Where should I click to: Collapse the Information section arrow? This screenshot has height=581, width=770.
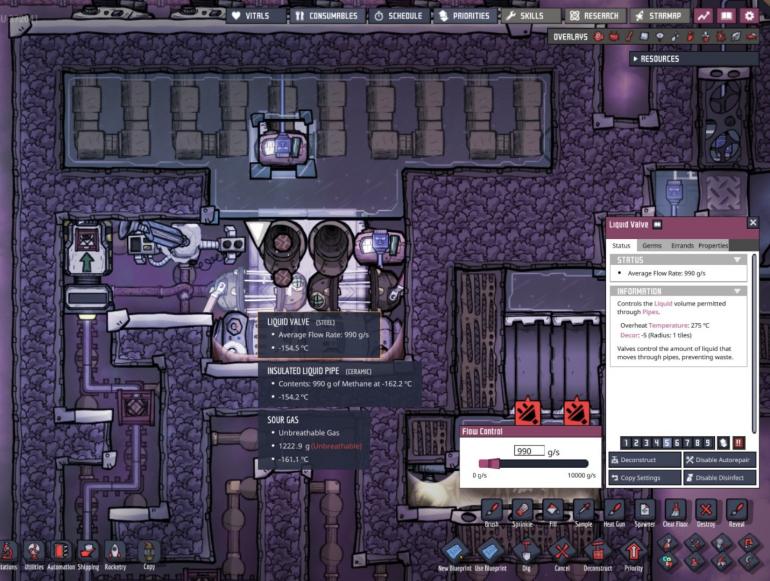pyautogui.click(x=737, y=291)
